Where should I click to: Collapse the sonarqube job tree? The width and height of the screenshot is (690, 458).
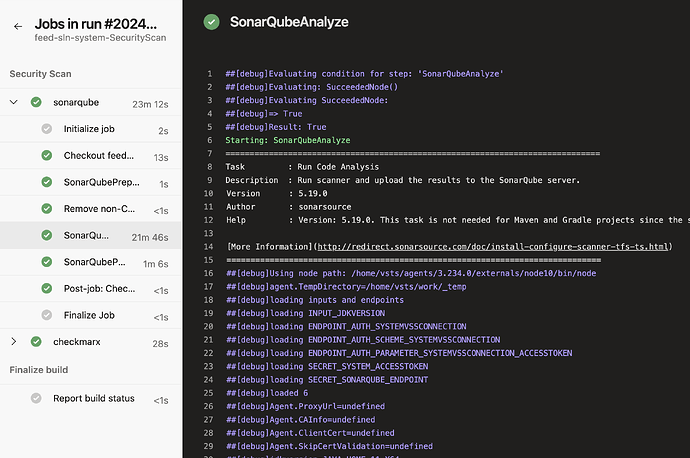coord(14,102)
